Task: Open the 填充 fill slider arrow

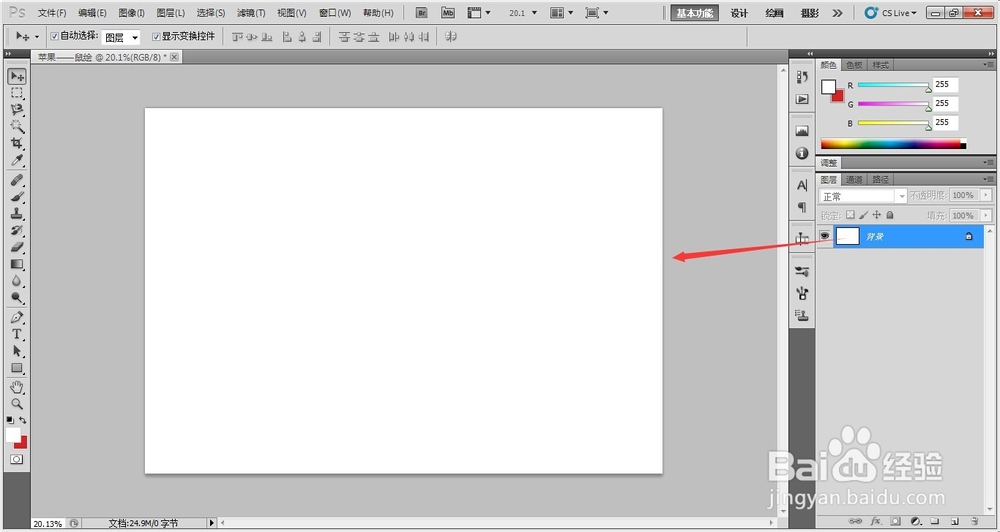Action: point(987,216)
